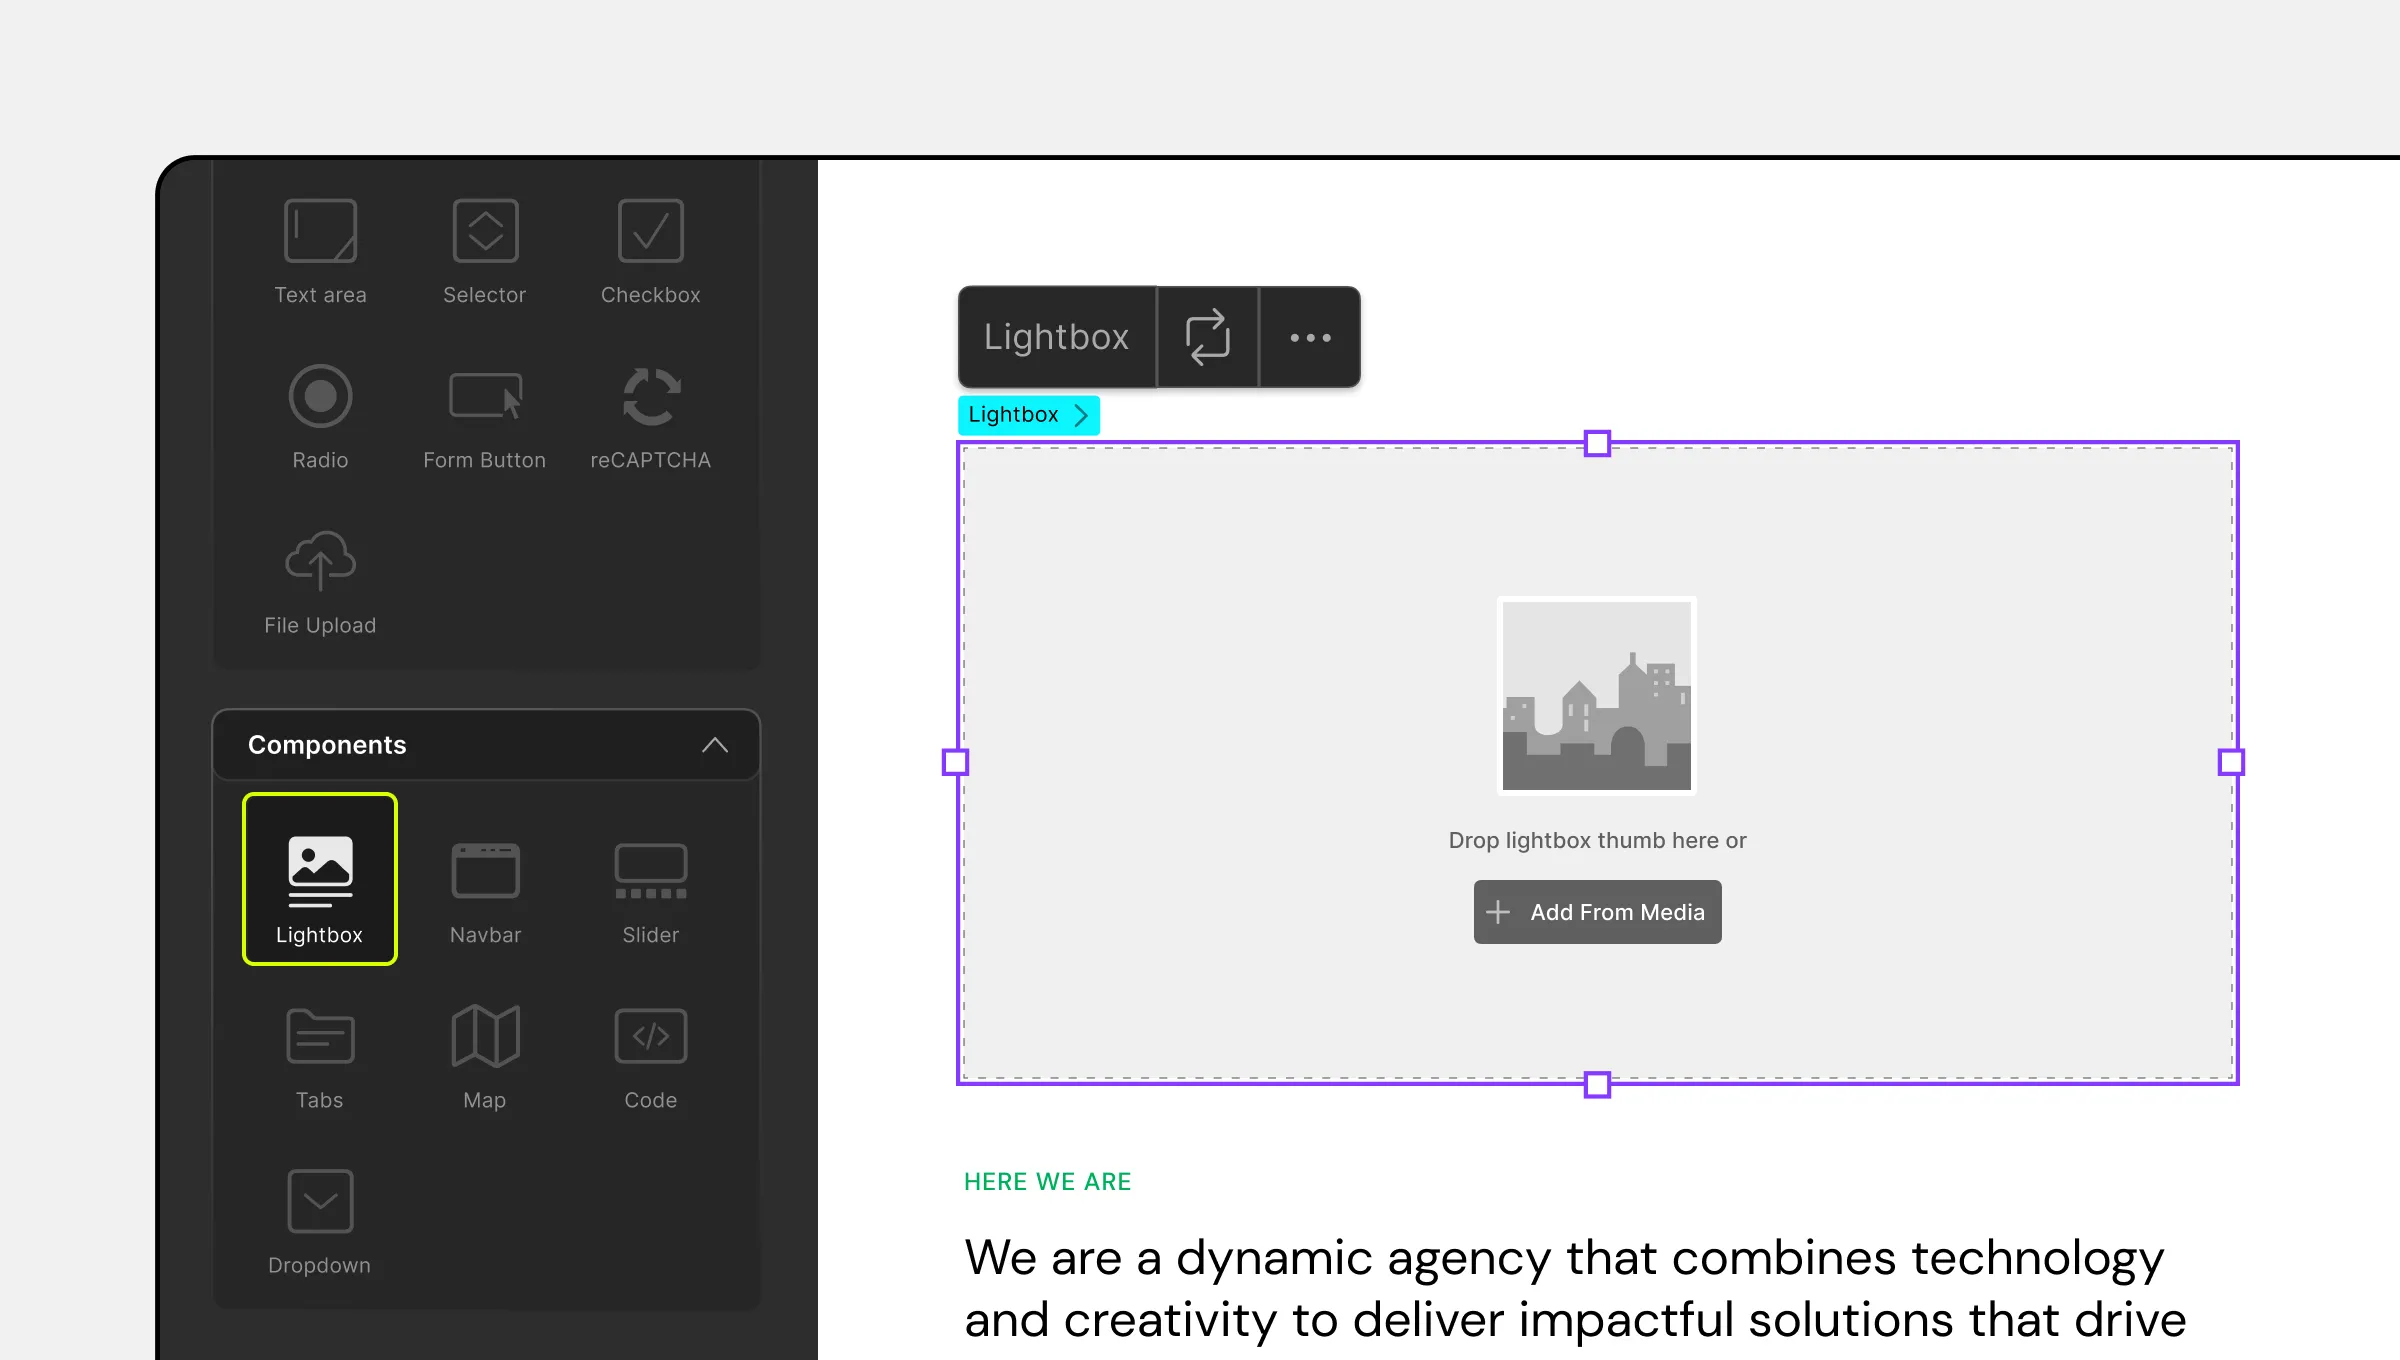The height and width of the screenshot is (1360, 2400).
Task: Collapse the Components panel section
Action: point(715,745)
